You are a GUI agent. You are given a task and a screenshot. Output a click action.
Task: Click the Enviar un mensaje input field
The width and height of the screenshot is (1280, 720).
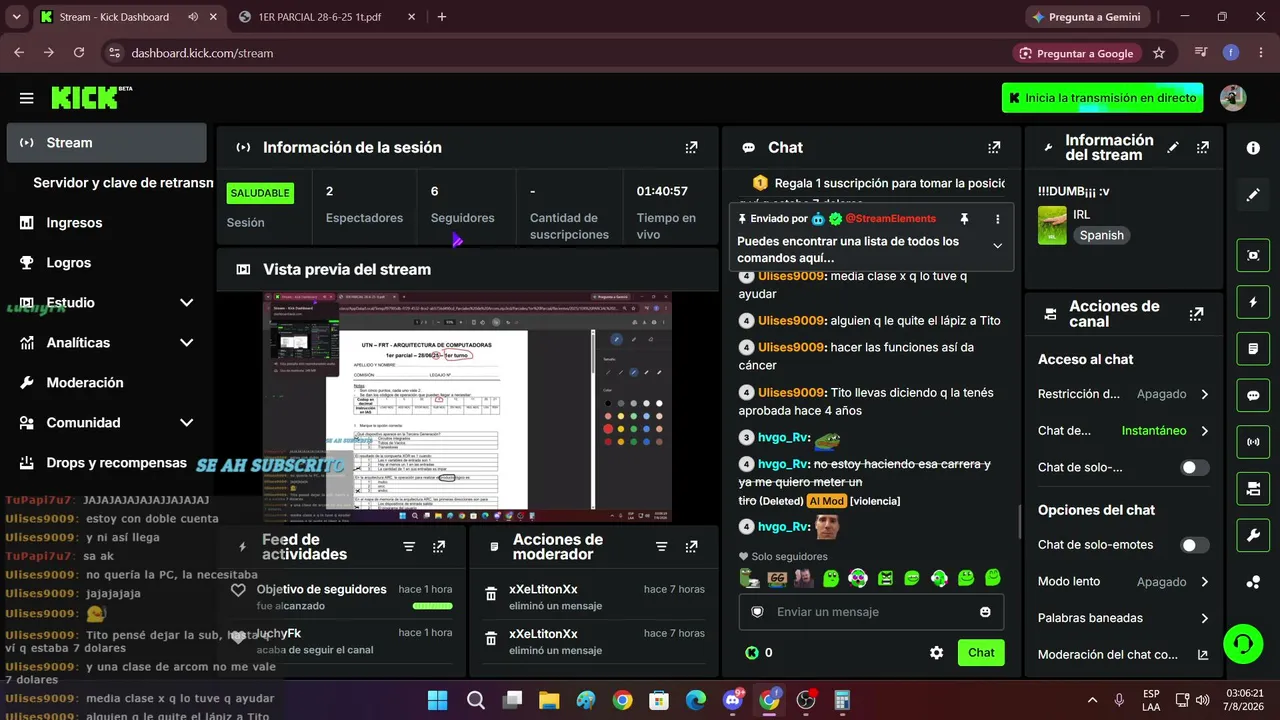871,612
